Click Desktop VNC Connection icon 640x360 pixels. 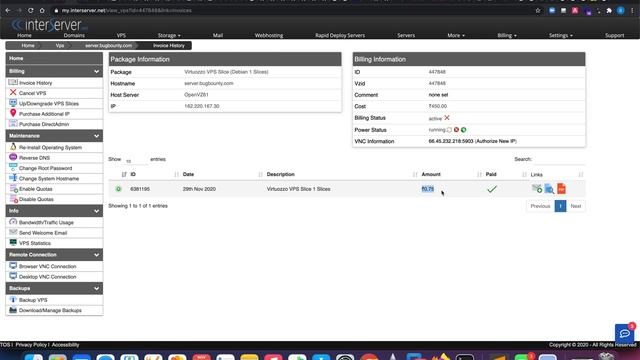pyautogui.click(x=13, y=276)
